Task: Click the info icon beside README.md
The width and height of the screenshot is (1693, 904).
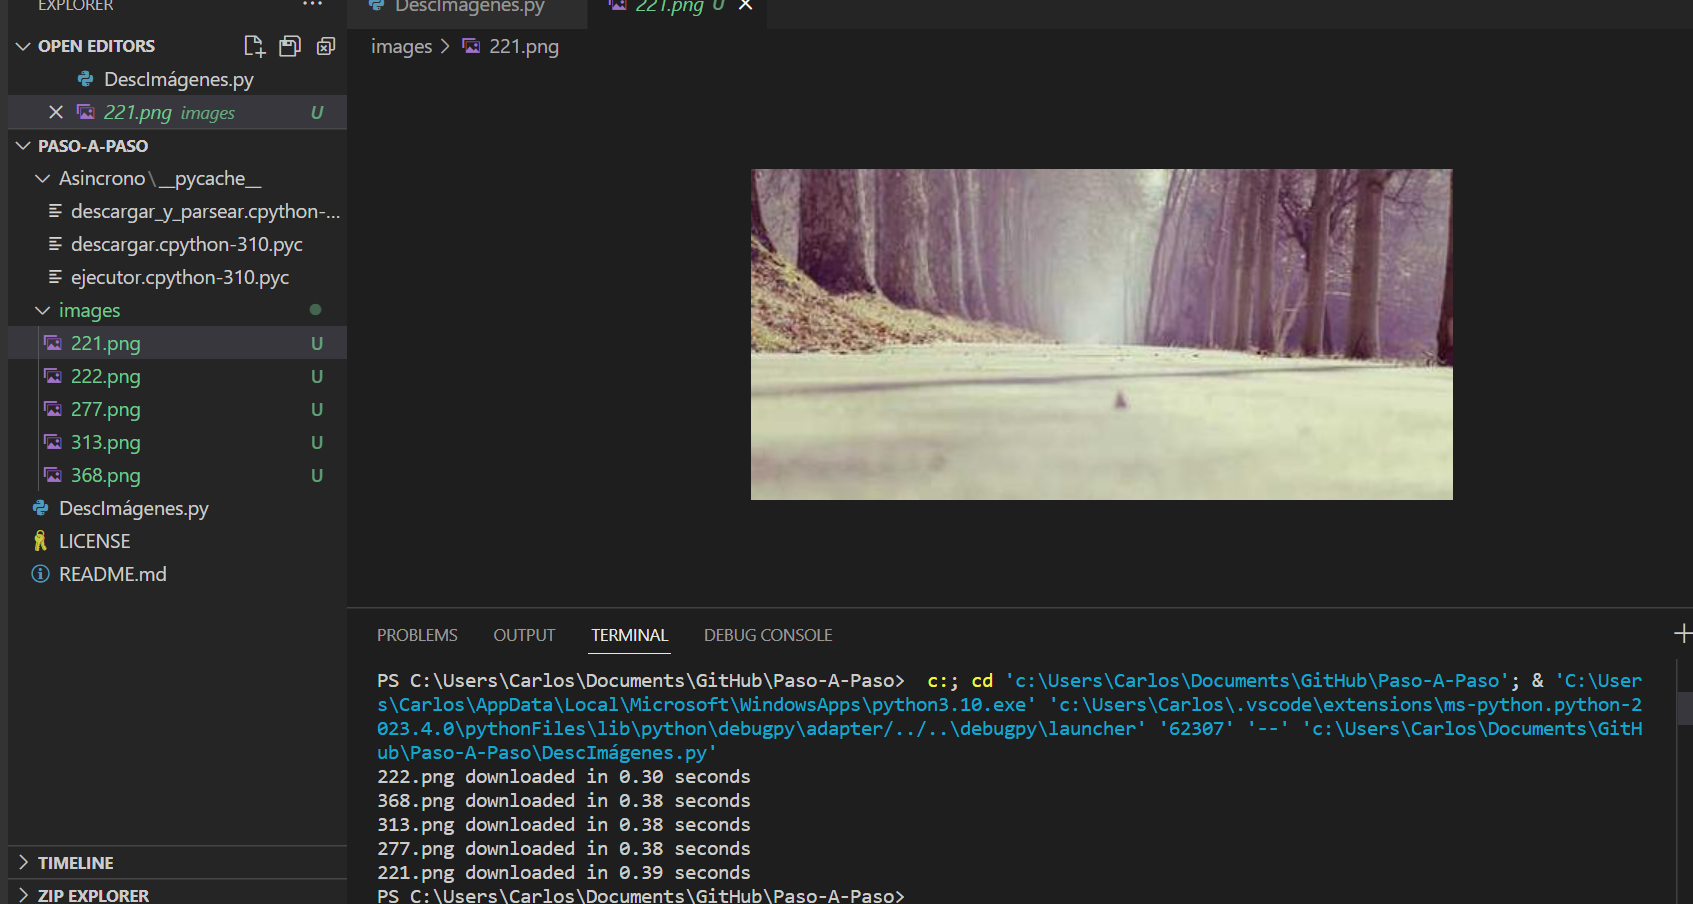Action: point(39,573)
